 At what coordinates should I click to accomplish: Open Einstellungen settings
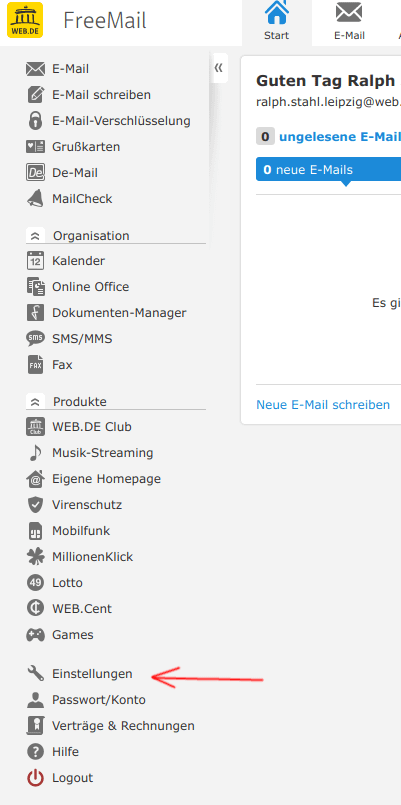click(92, 674)
